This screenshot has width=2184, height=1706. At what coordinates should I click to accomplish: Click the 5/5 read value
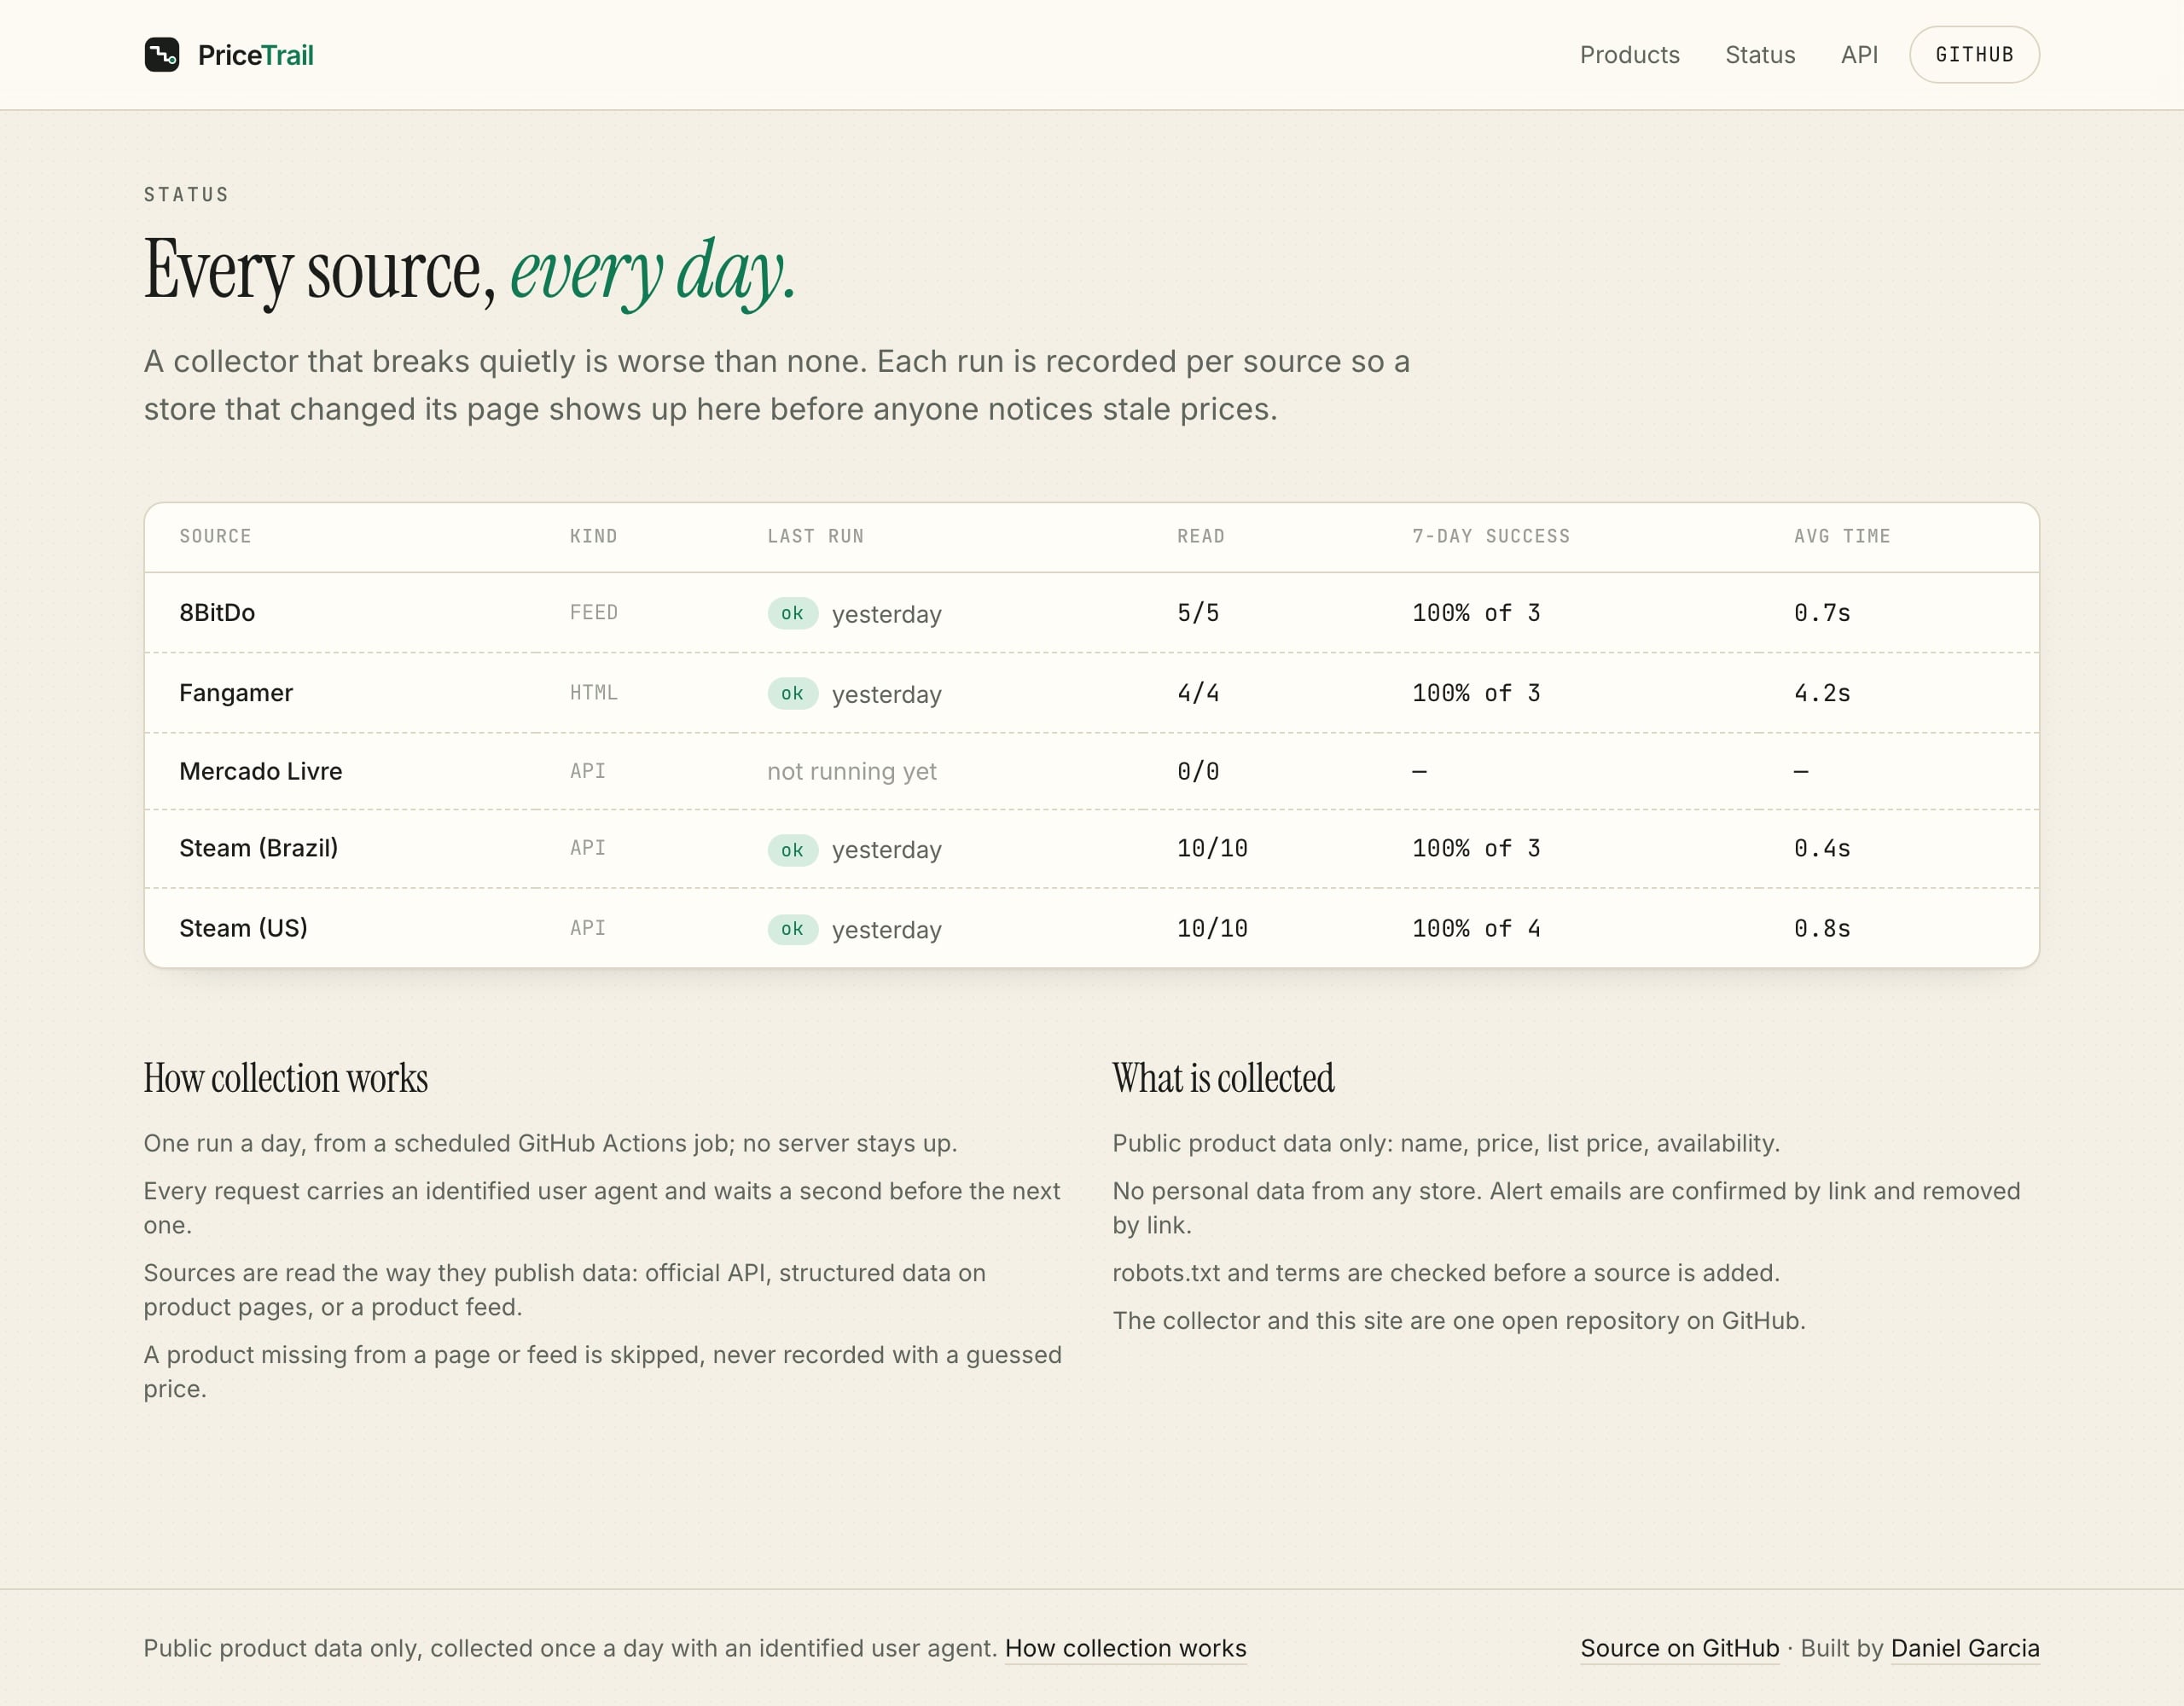point(1198,613)
